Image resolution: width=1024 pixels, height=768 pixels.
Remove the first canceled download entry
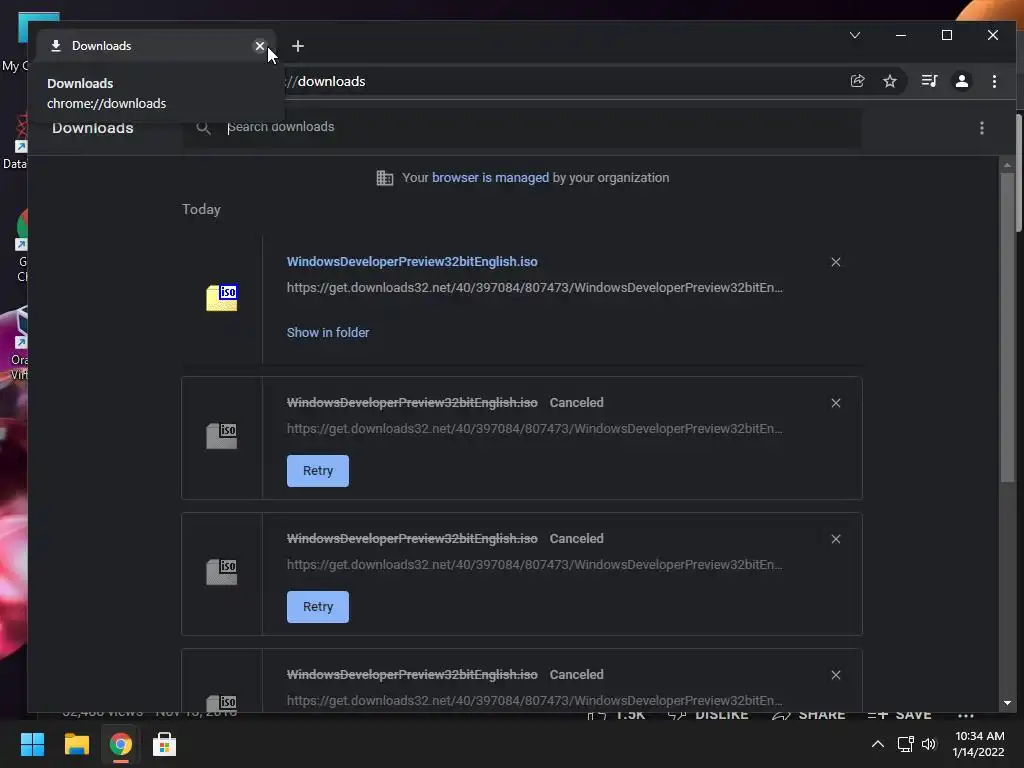pos(835,403)
